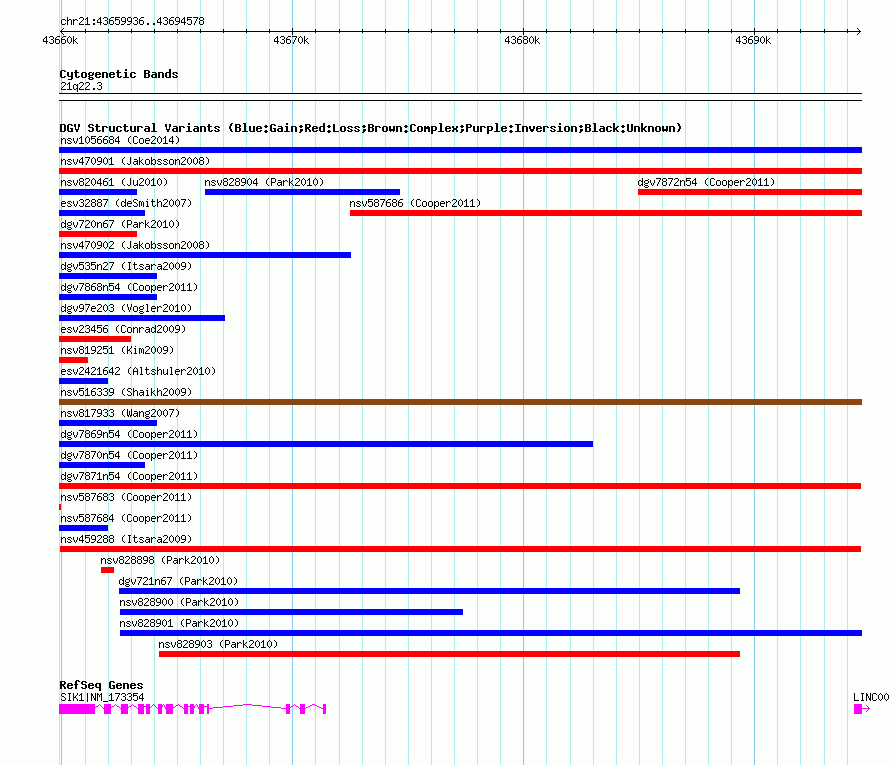The height and width of the screenshot is (765, 890).
Task: Click the 43670k ruler tick label
Action: pyautogui.click(x=291, y=40)
